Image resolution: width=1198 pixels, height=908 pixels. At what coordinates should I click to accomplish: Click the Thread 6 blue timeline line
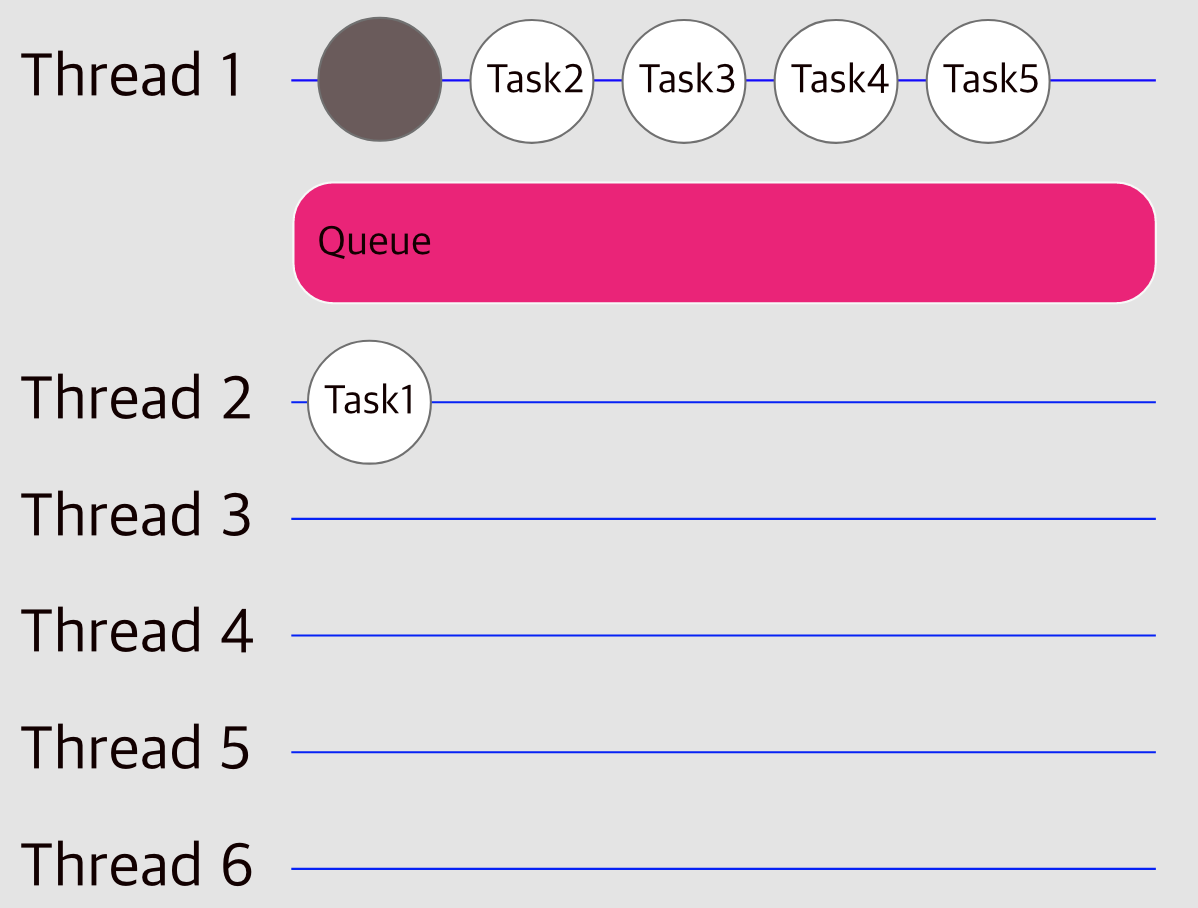723,868
